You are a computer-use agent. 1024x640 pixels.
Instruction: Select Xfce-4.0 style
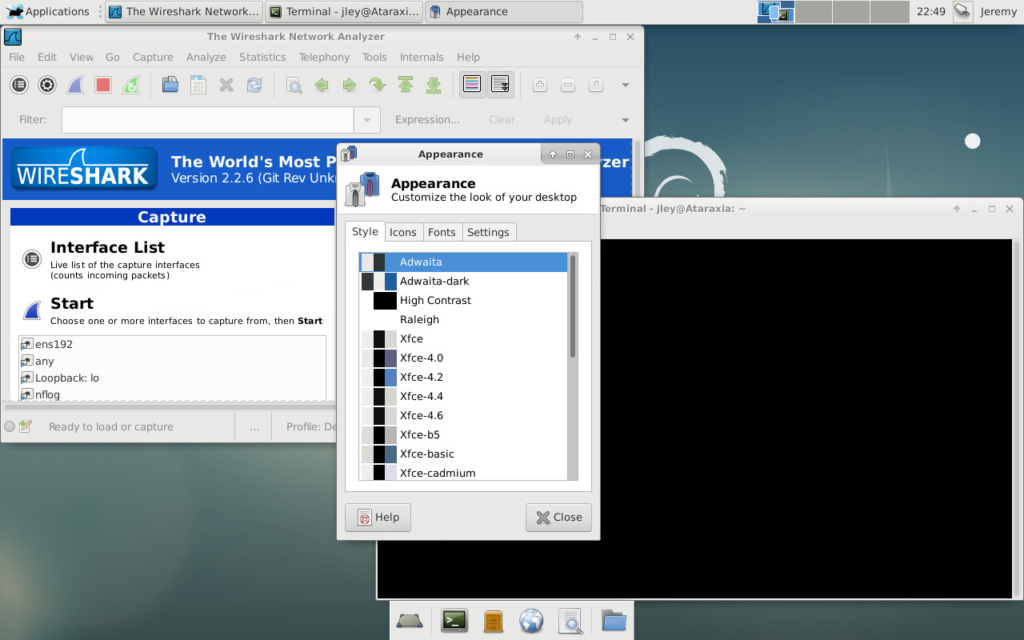coord(463,358)
